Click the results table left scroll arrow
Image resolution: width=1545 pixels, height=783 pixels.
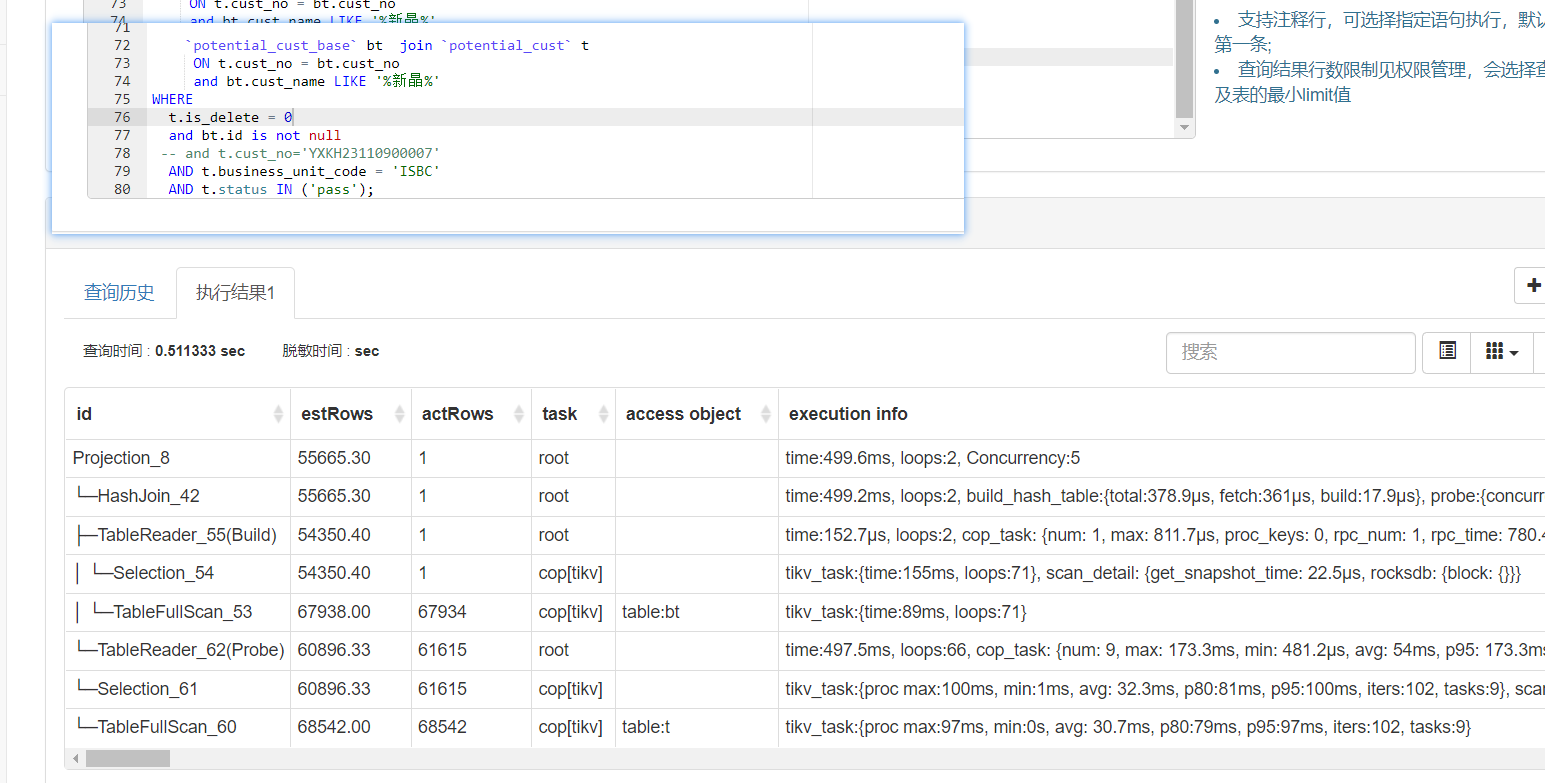click(74, 759)
